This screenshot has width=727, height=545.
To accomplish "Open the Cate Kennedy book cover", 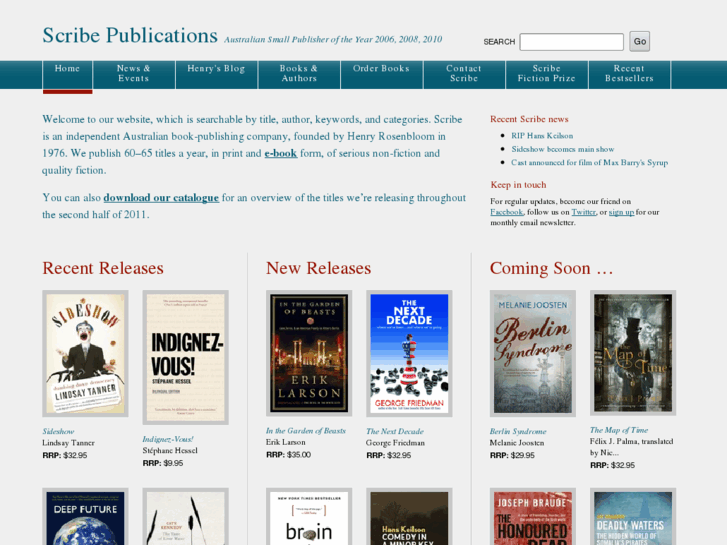I will [x=185, y=517].
